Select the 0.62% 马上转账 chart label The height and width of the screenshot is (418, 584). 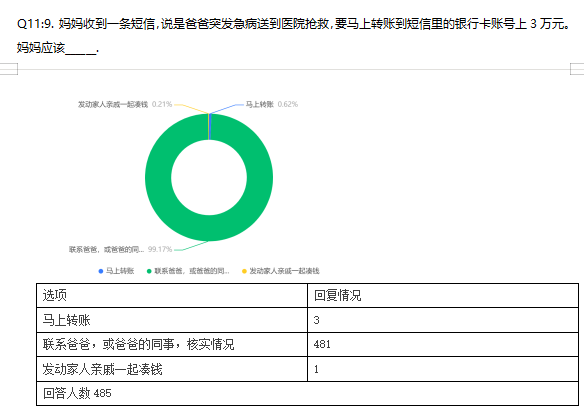(272, 104)
